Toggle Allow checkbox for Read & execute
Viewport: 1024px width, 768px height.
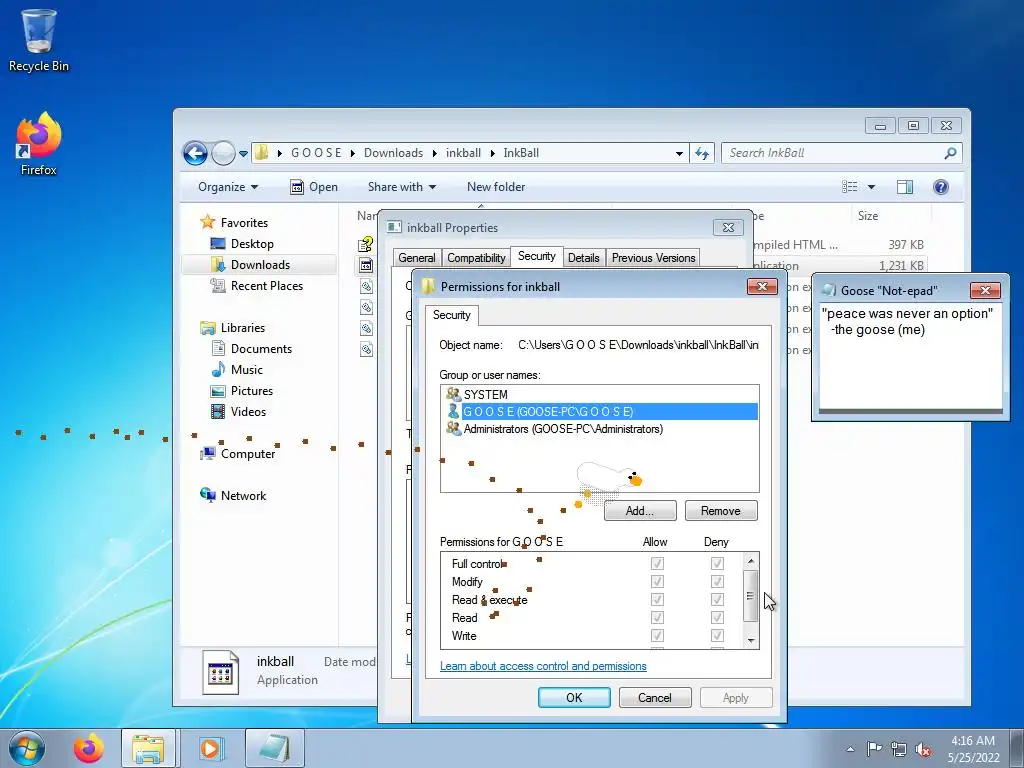(657, 600)
